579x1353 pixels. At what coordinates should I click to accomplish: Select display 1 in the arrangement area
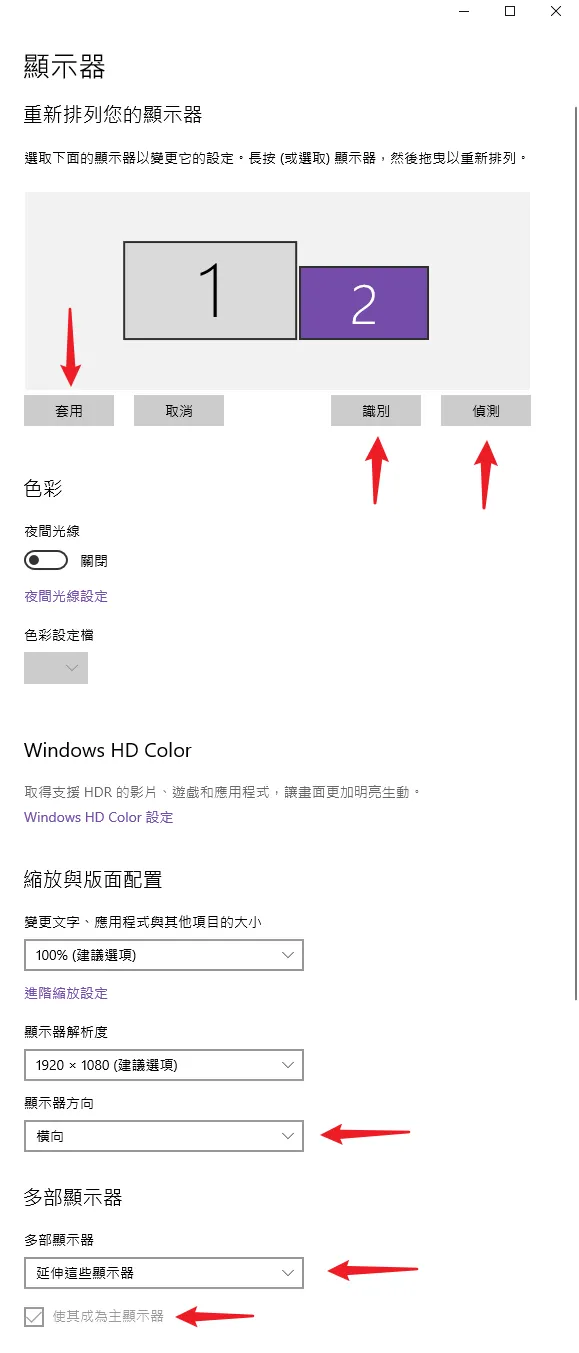(210, 290)
